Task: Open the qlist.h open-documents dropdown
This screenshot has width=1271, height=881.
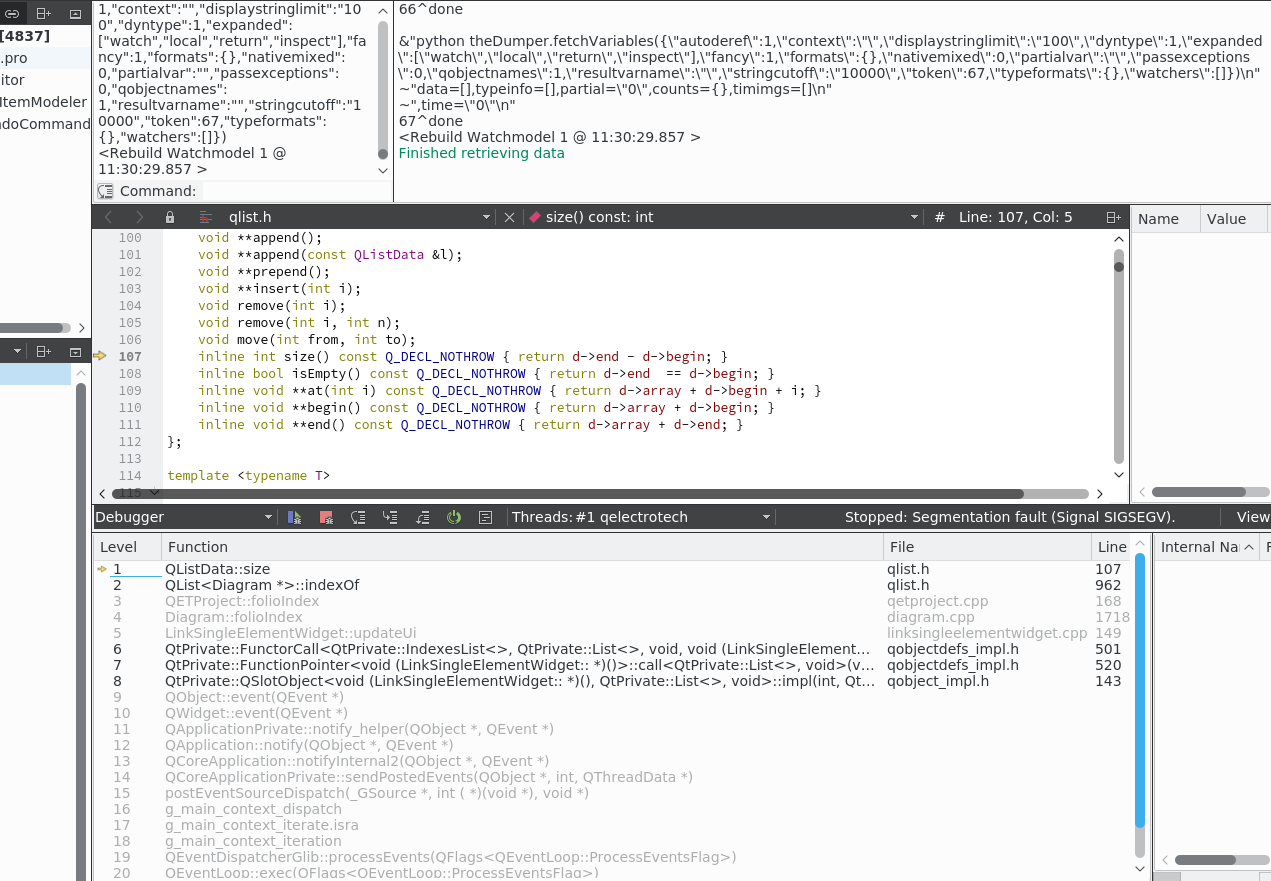Action: point(486,217)
